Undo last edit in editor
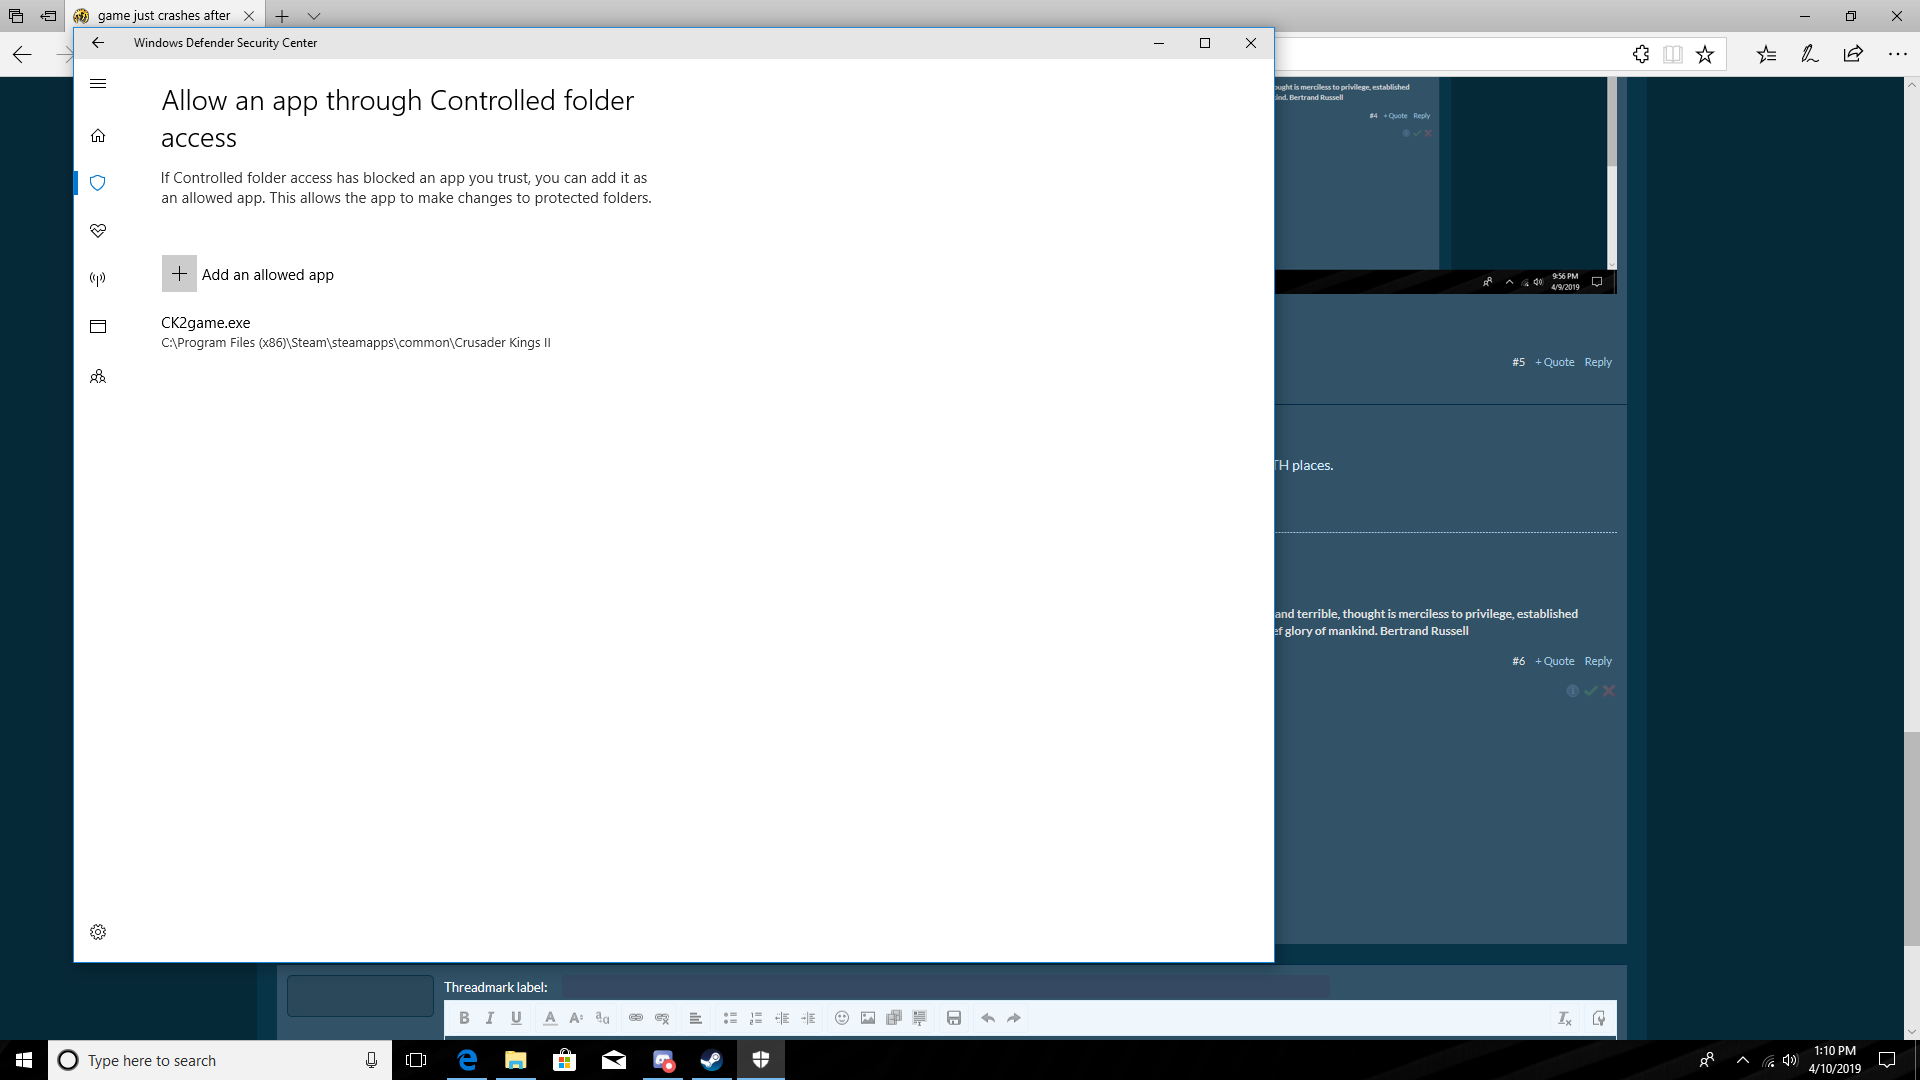The width and height of the screenshot is (1920, 1080). [988, 1018]
